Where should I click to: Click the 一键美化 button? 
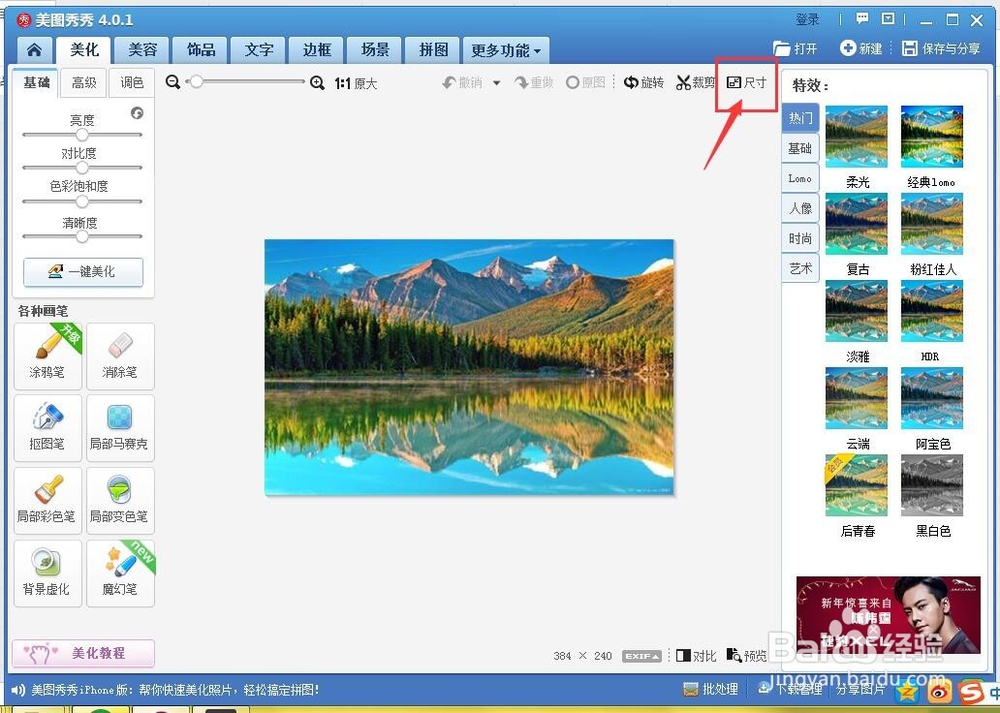pos(84,272)
